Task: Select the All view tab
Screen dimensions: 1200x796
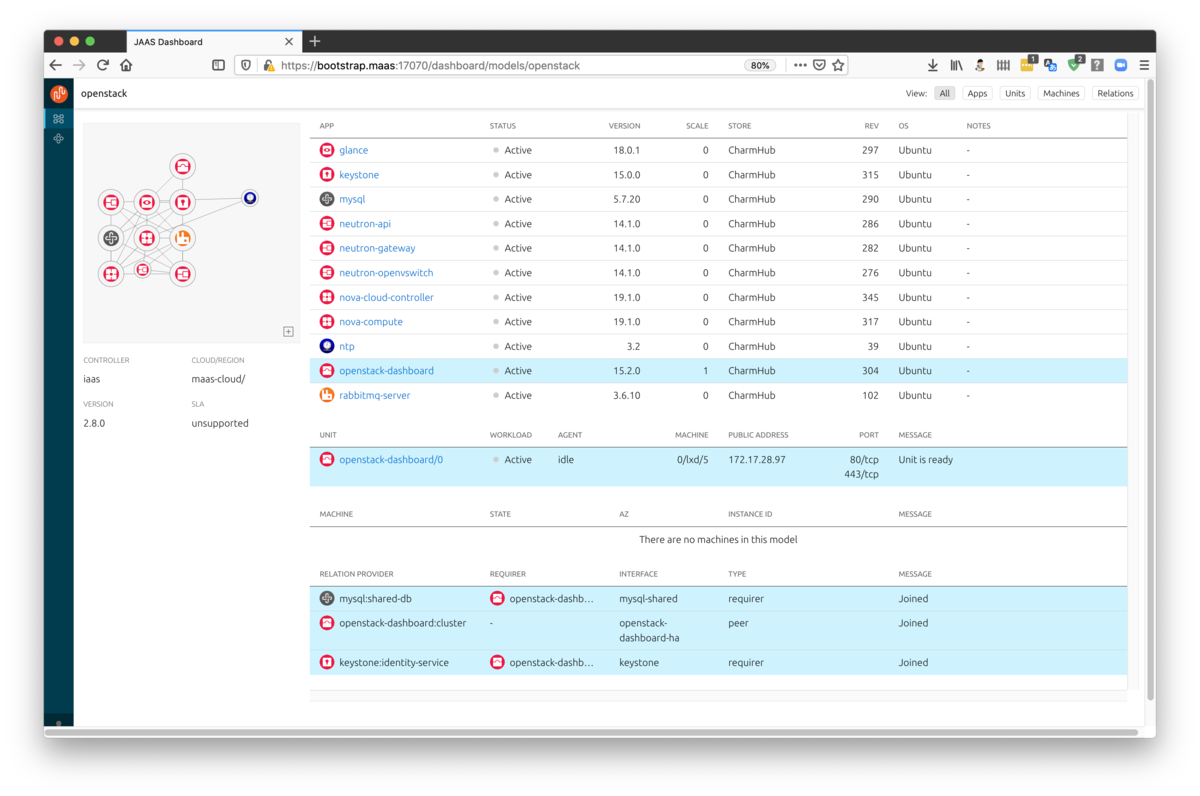Action: click(x=945, y=93)
